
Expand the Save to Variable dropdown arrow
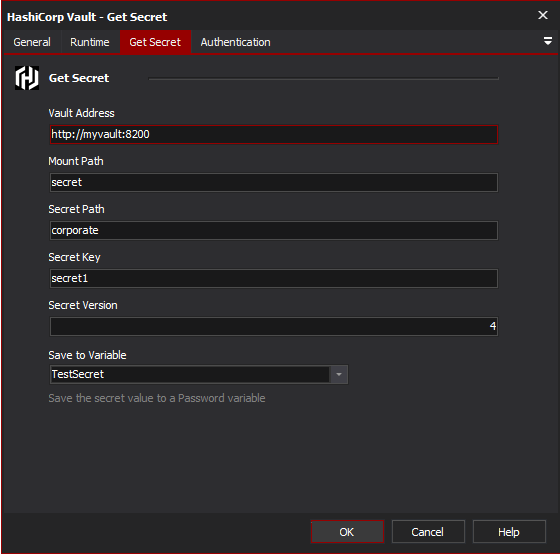(x=339, y=374)
